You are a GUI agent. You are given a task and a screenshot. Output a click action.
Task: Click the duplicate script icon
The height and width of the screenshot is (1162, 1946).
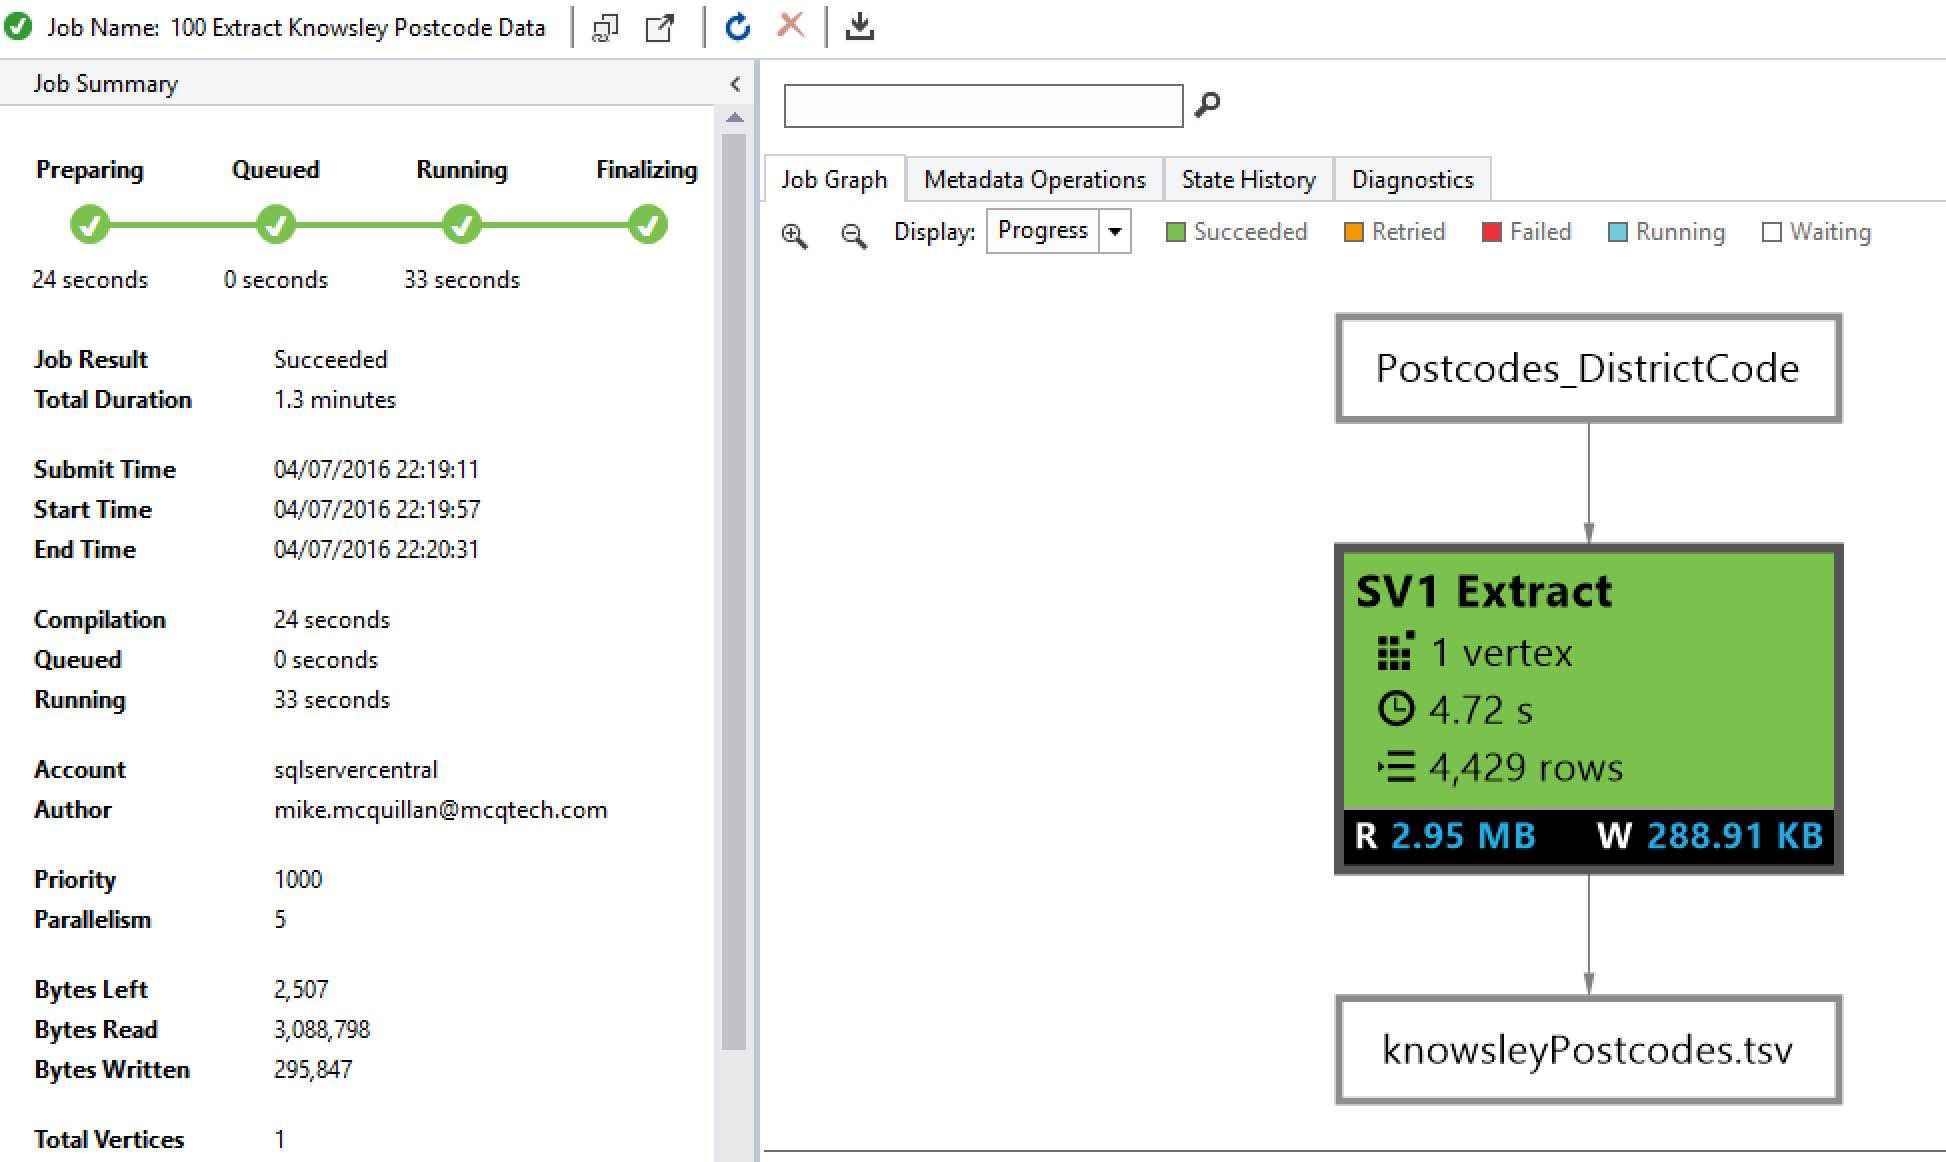[605, 28]
